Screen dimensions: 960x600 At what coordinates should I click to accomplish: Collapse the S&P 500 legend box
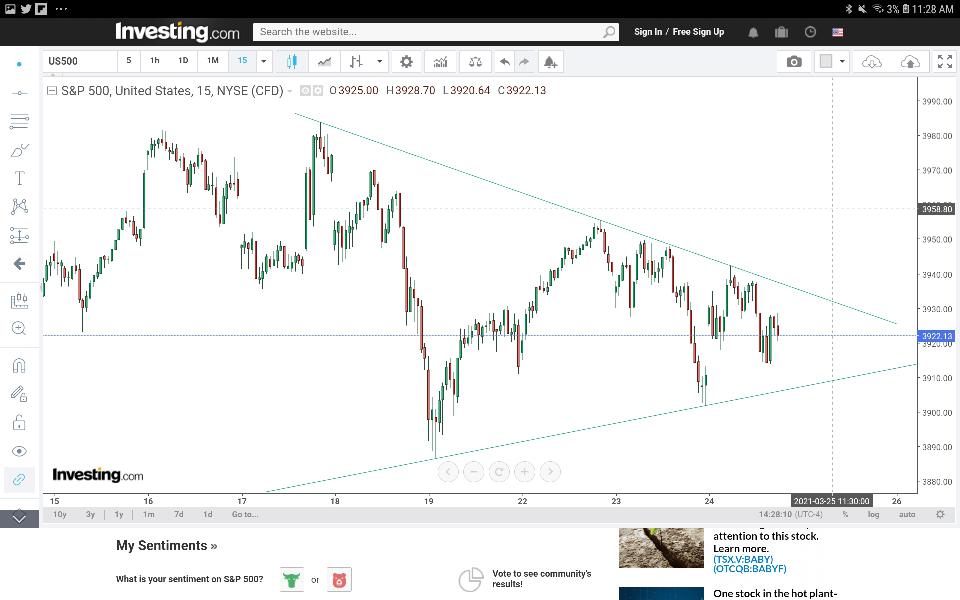52,91
